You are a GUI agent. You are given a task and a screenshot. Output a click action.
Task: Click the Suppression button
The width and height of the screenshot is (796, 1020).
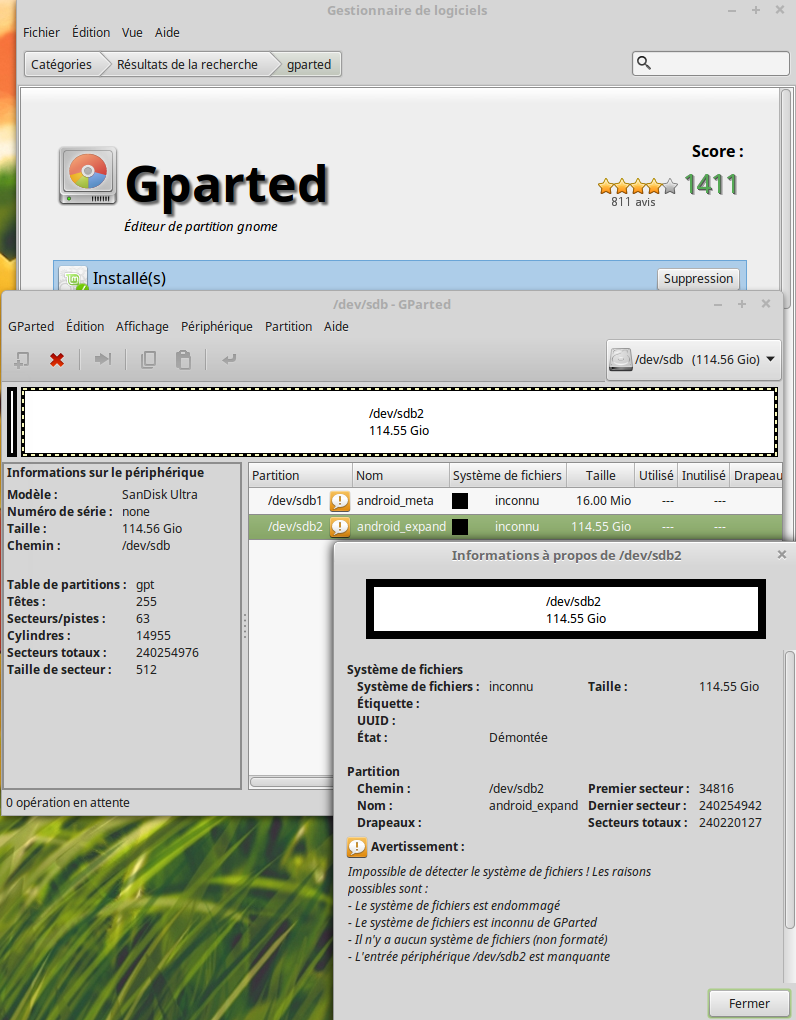point(698,278)
